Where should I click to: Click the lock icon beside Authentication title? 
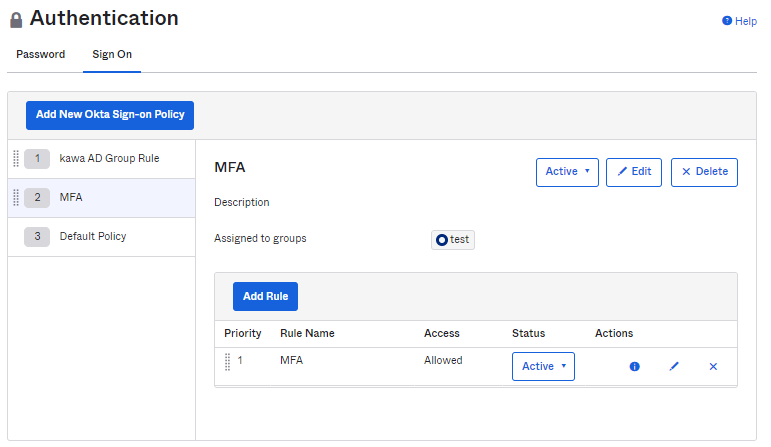16,20
